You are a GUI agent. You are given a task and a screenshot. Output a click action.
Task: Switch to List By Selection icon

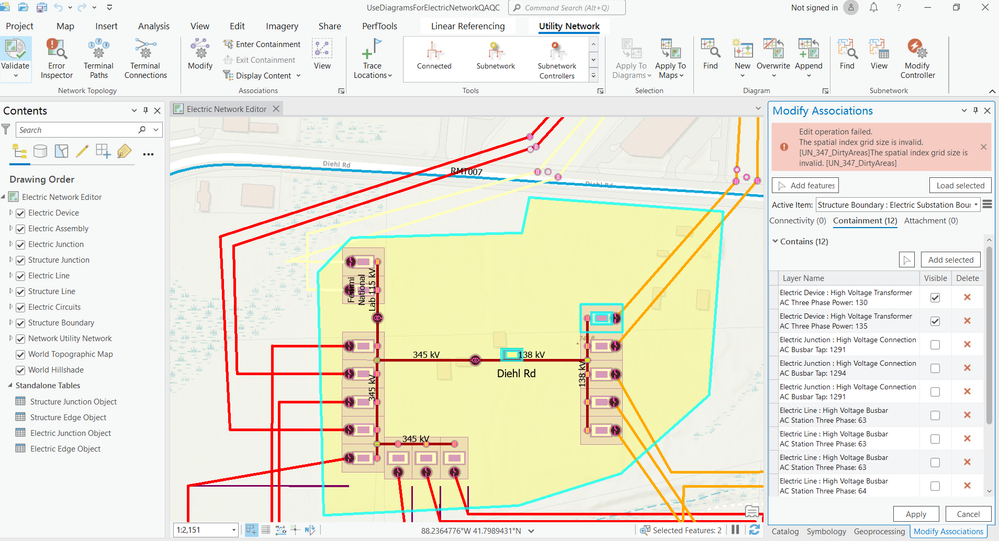click(61, 152)
